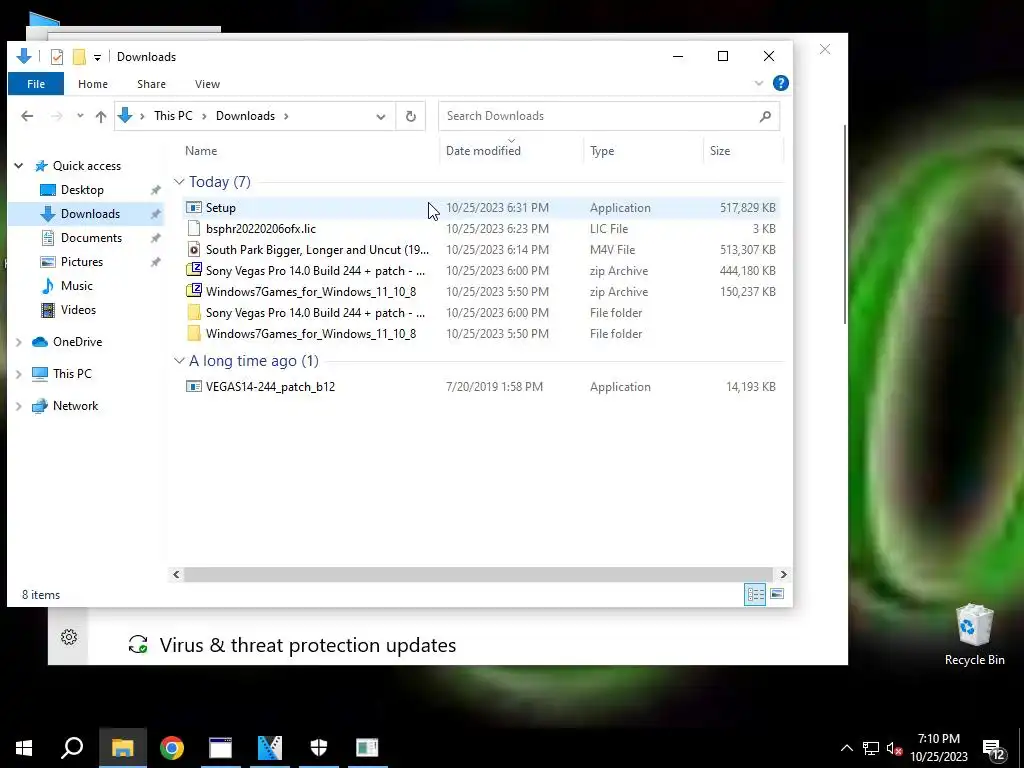Screen dimensions: 1024x768
Task: Switch to Details view layout icon
Action: pos(756,594)
